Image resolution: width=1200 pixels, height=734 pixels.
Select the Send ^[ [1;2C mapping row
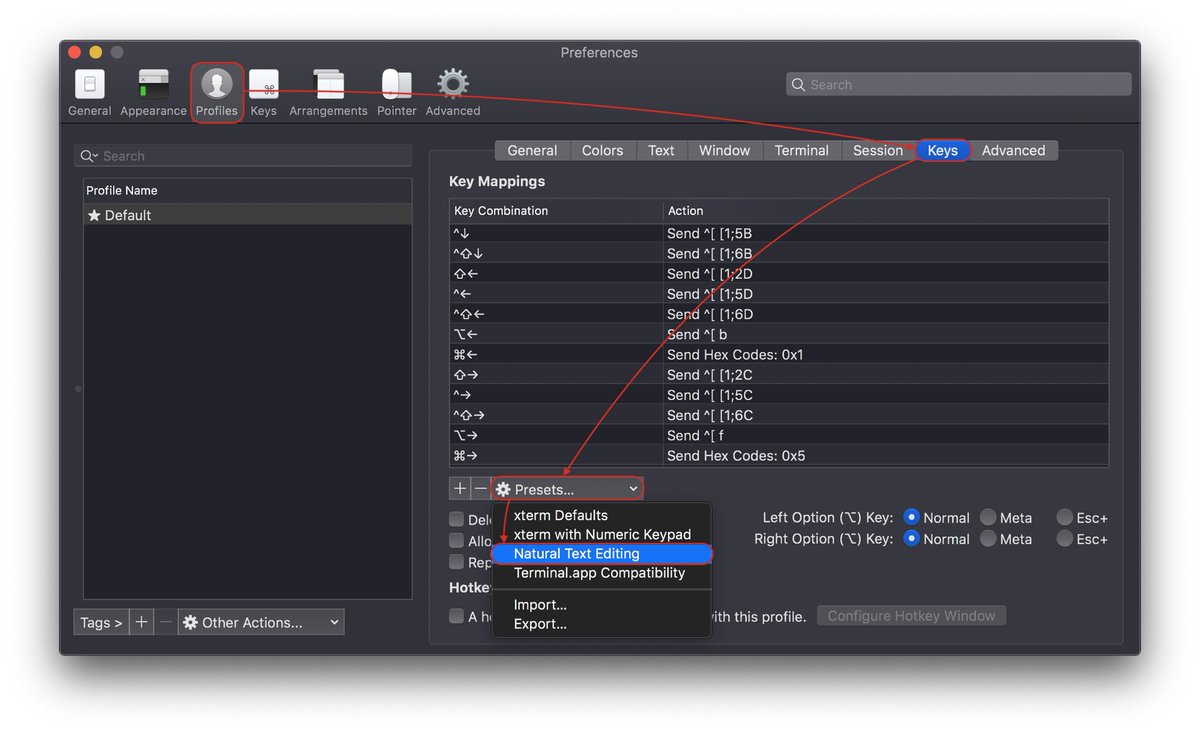coord(779,374)
